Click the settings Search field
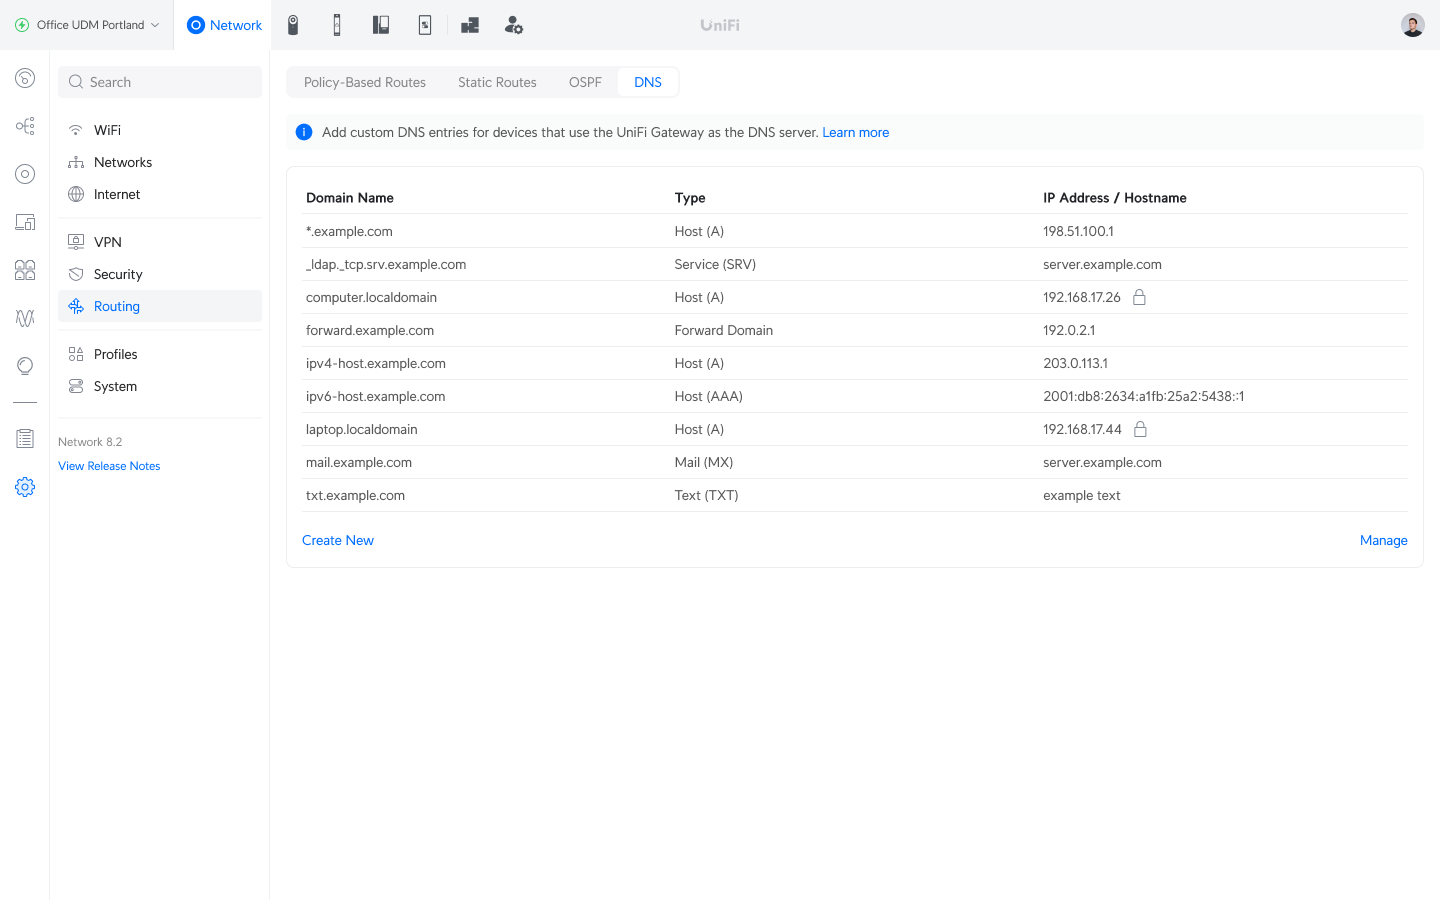 [x=160, y=82]
